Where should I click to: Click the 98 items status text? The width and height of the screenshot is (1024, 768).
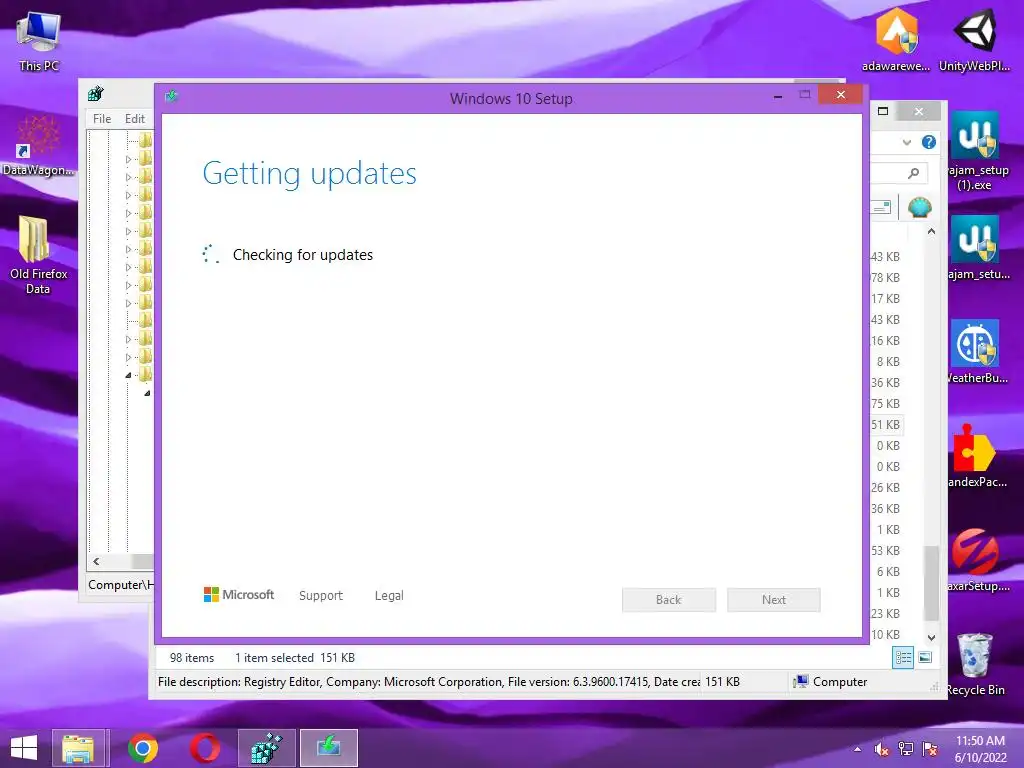(x=192, y=658)
